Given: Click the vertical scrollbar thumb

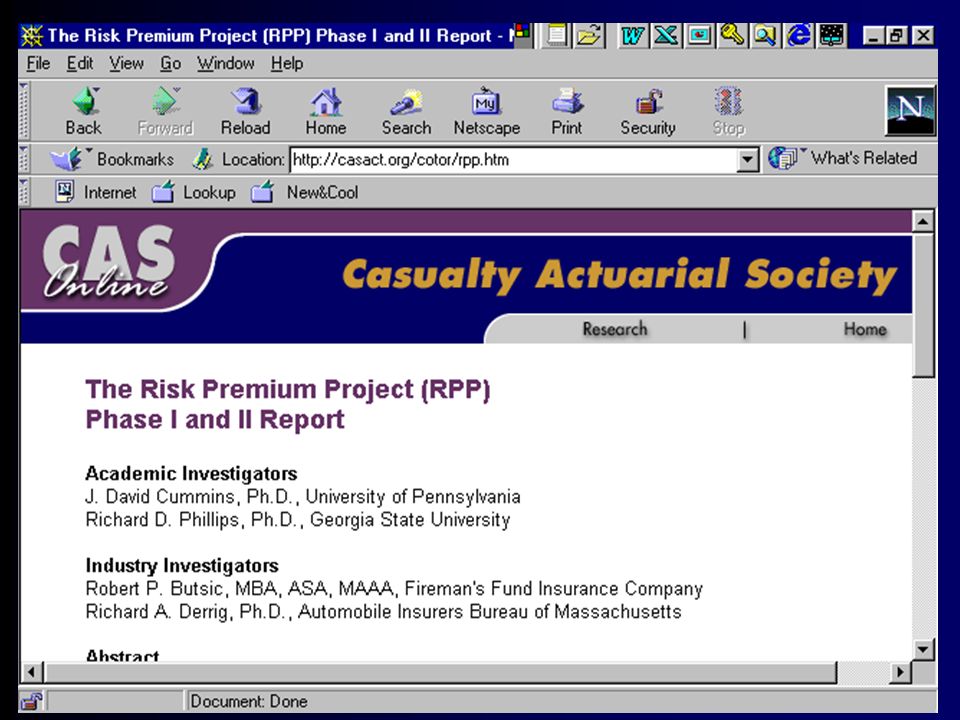Looking at the screenshot, I should (923, 304).
